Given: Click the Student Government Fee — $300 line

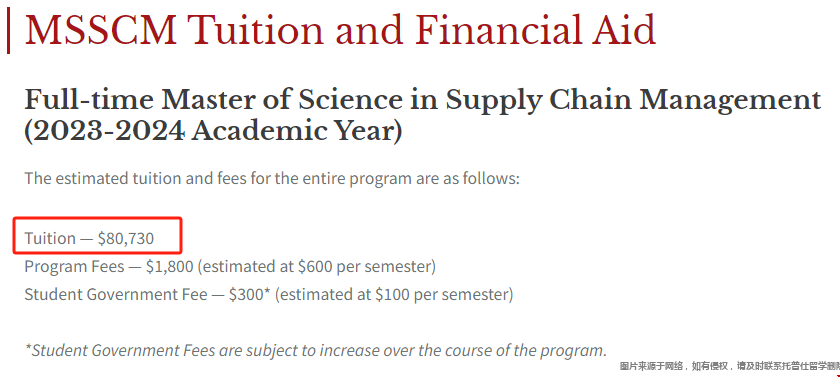Looking at the screenshot, I should 269,295.
